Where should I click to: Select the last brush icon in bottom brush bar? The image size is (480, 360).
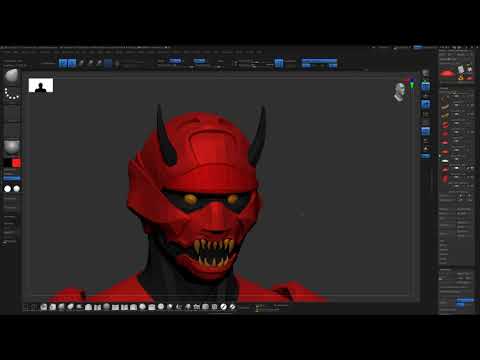(x=232, y=307)
